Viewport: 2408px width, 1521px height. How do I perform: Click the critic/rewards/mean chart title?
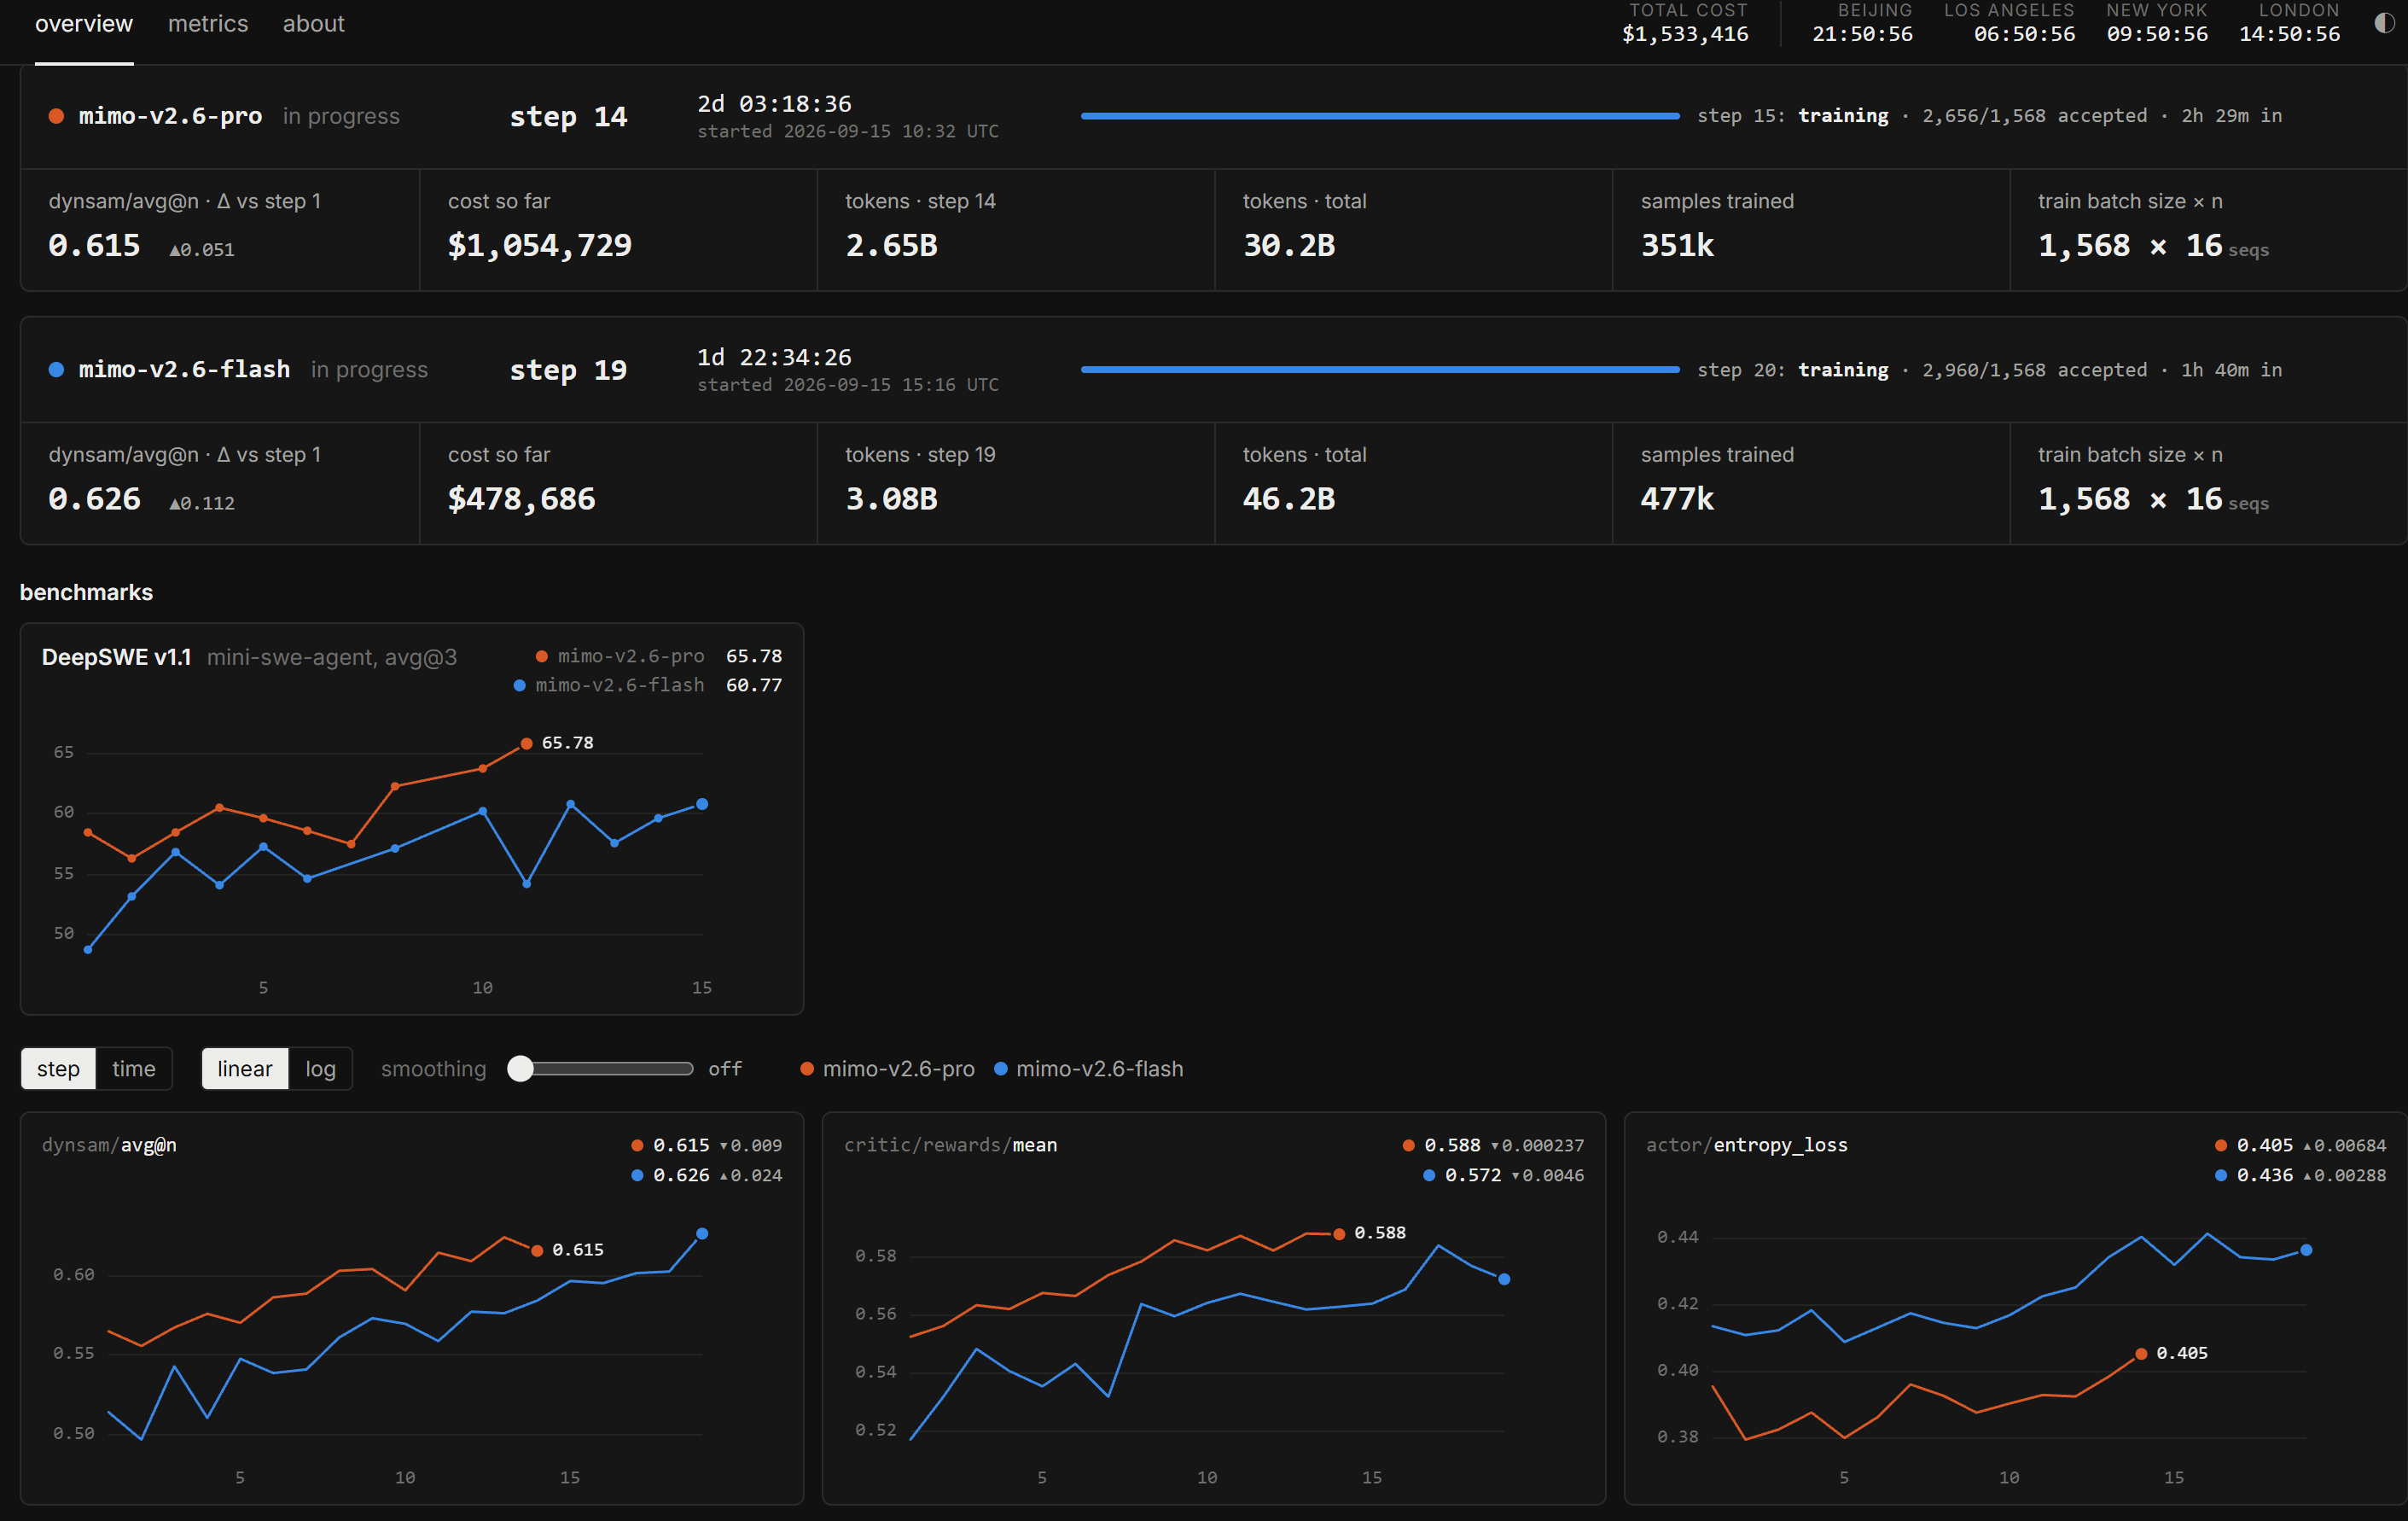click(x=950, y=1145)
